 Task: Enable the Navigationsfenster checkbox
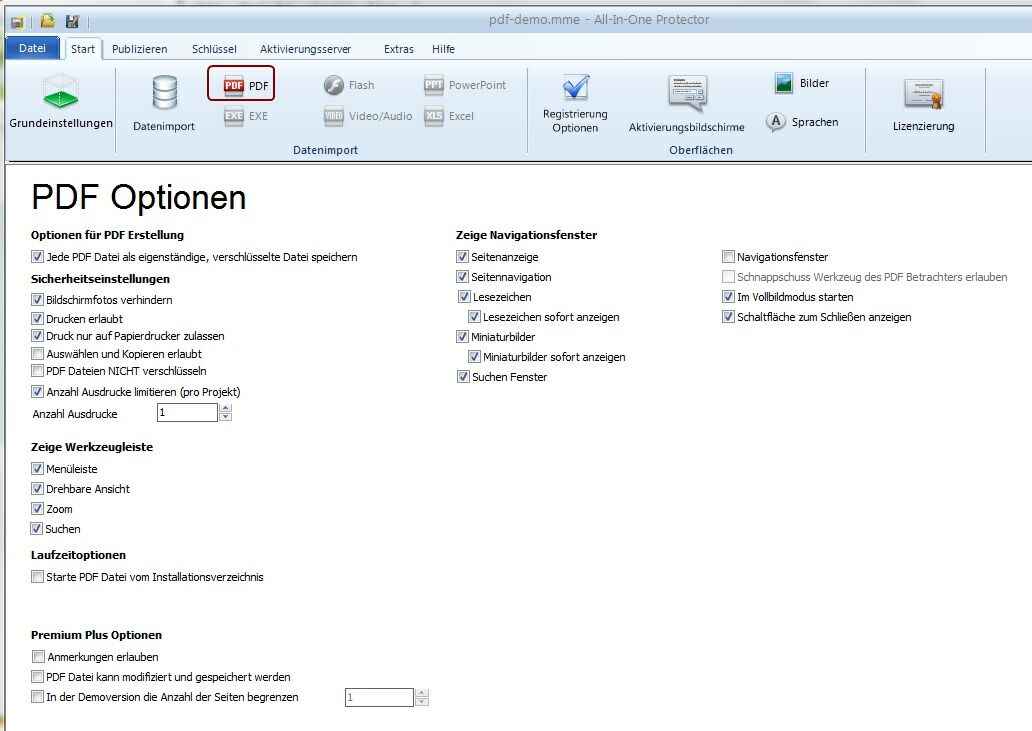pos(729,257)
